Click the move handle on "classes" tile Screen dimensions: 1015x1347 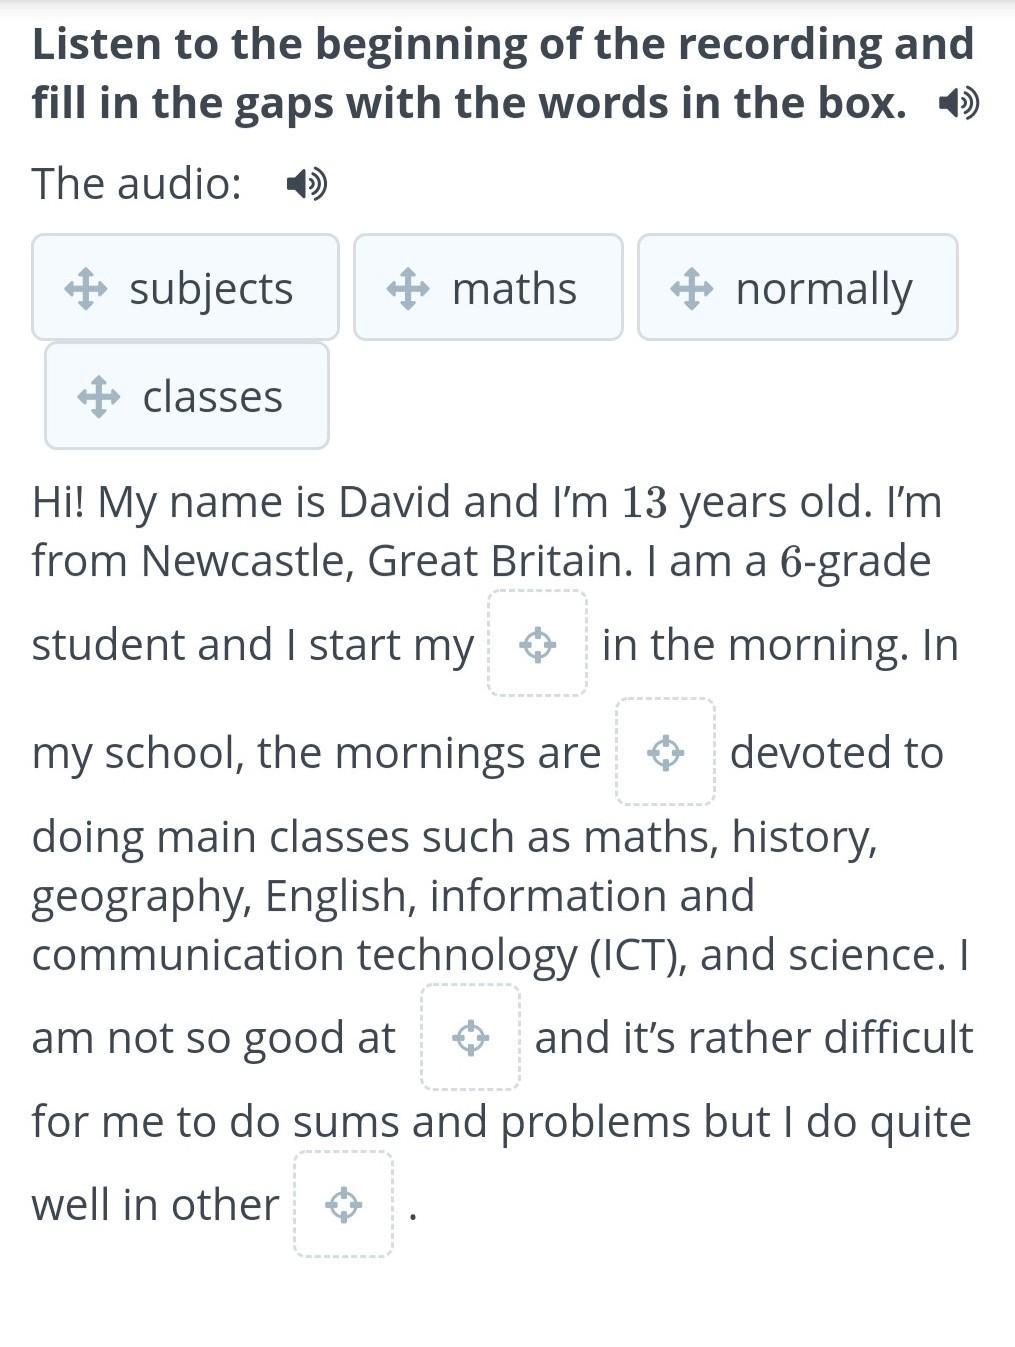point(99,397)
